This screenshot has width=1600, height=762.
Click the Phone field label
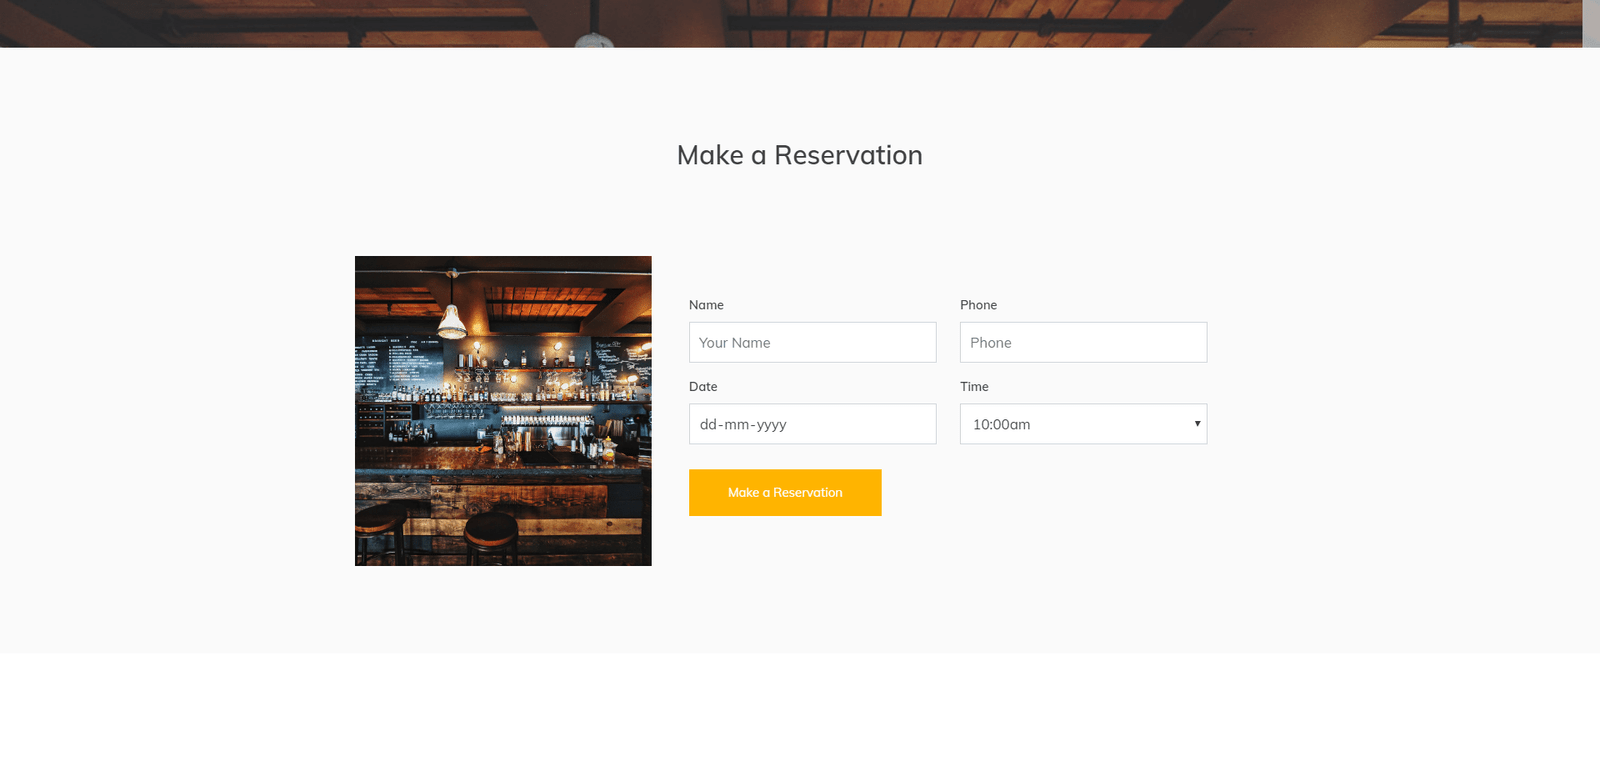(x=978, y=305)
